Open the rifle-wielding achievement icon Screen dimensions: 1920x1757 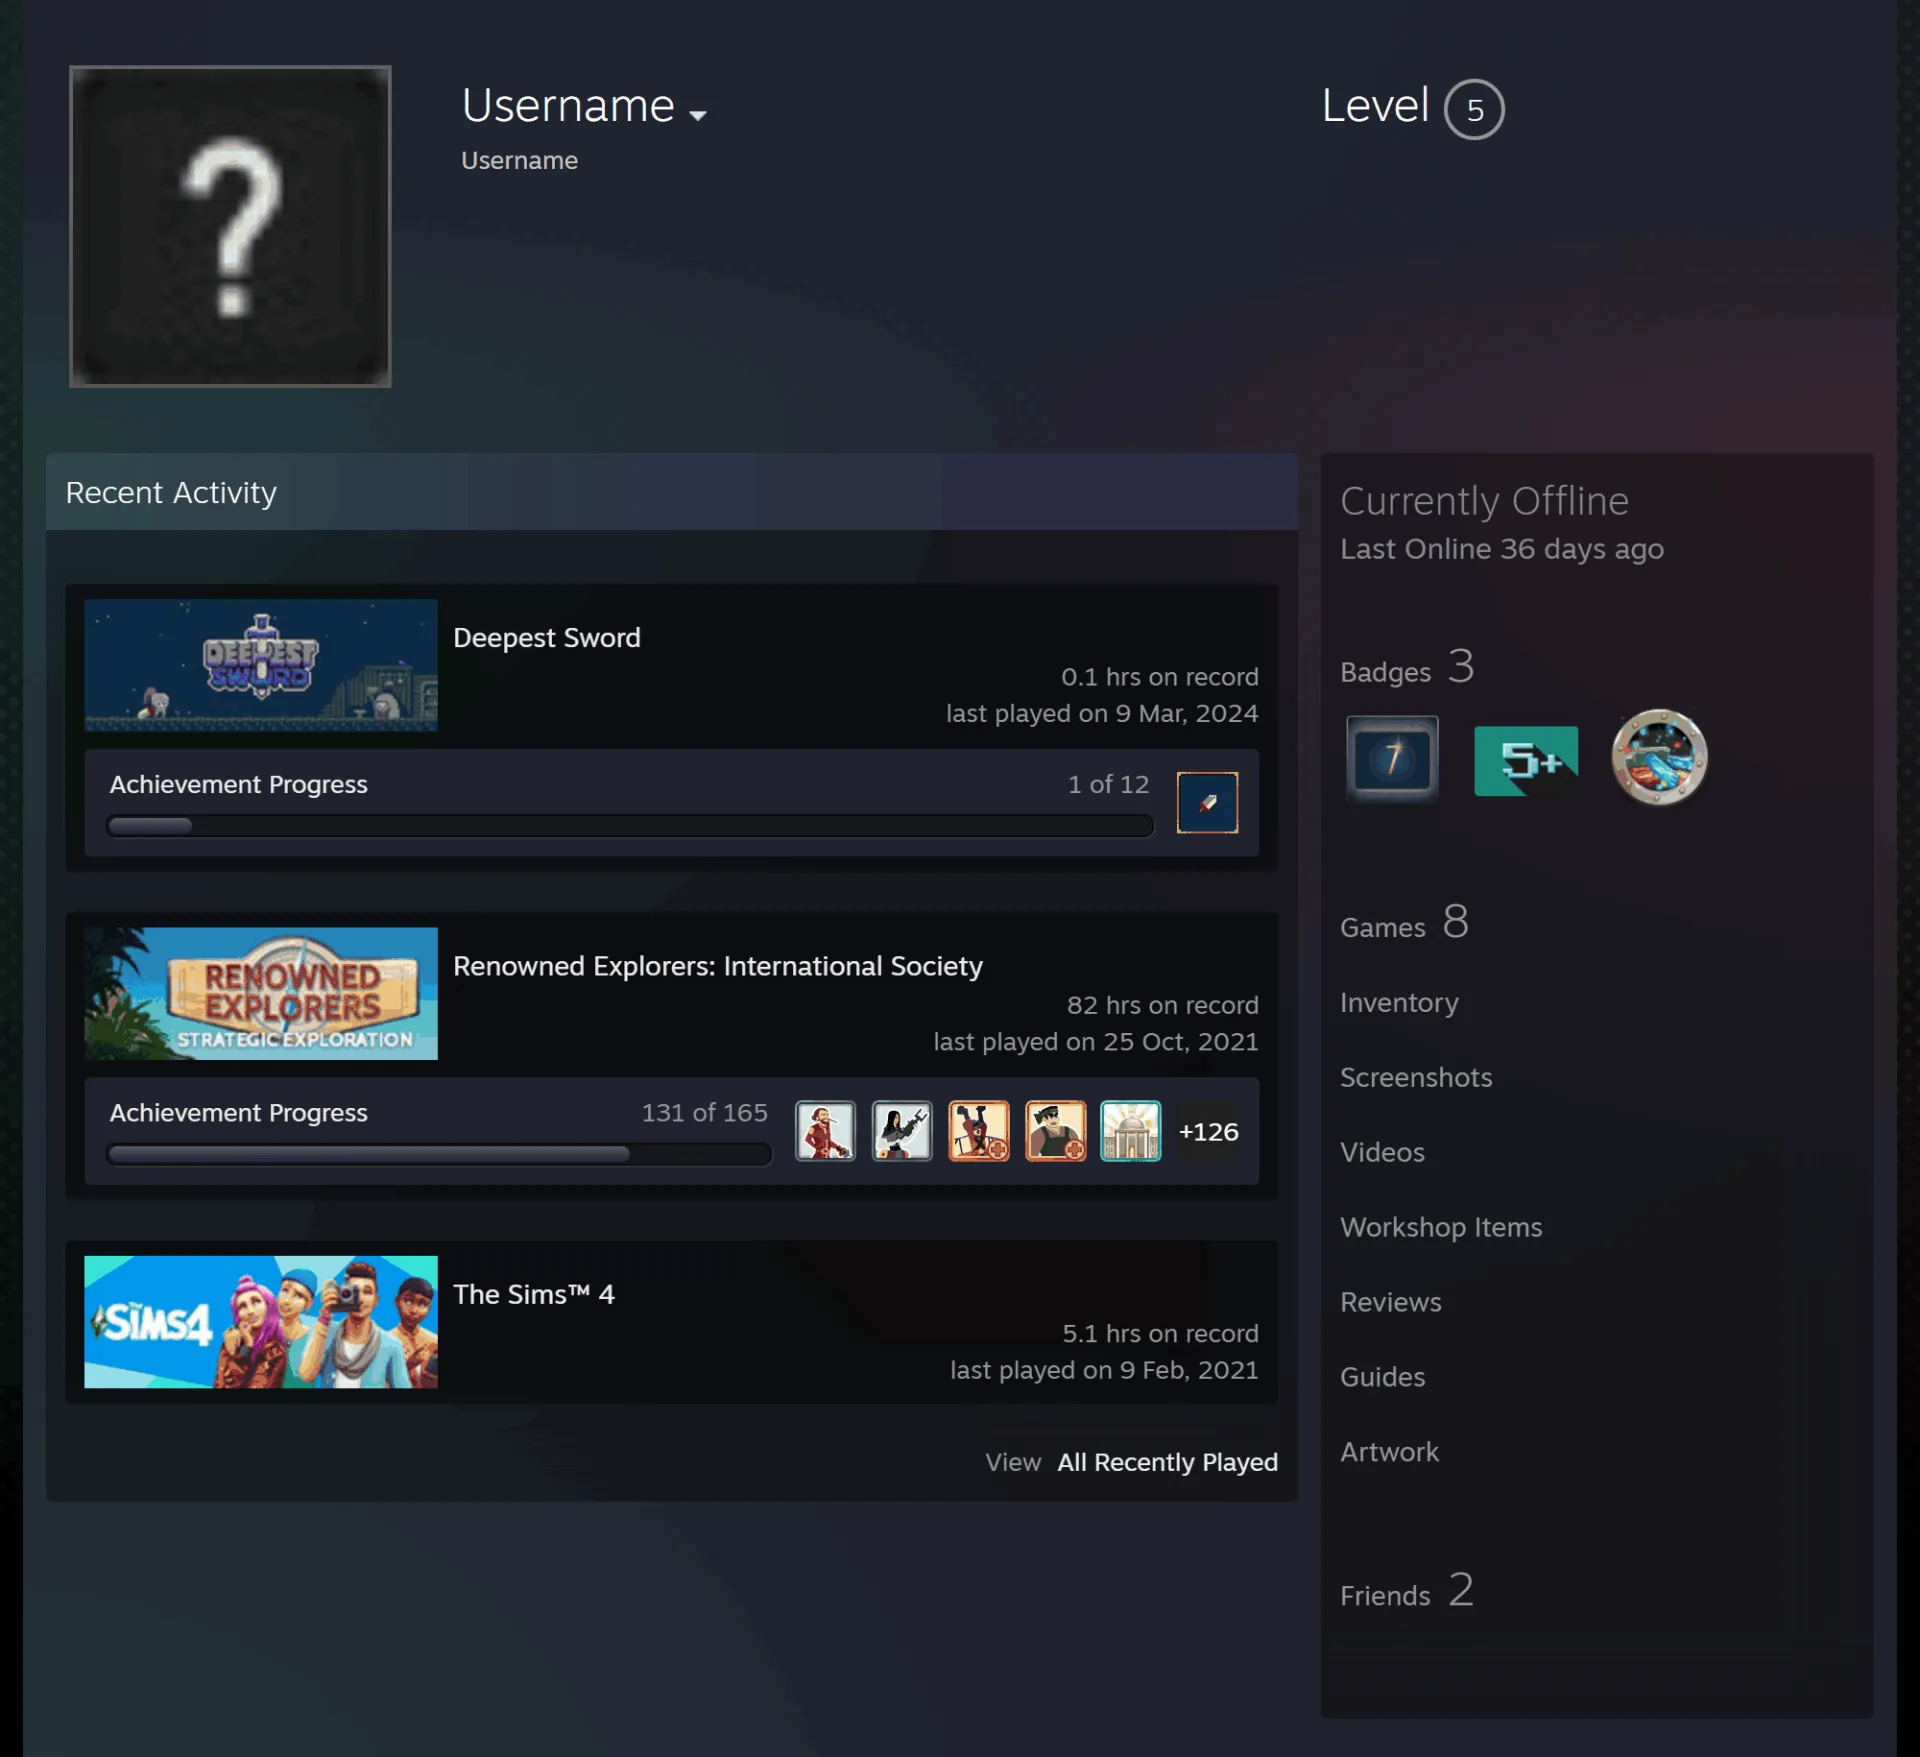pos(902,1131)
